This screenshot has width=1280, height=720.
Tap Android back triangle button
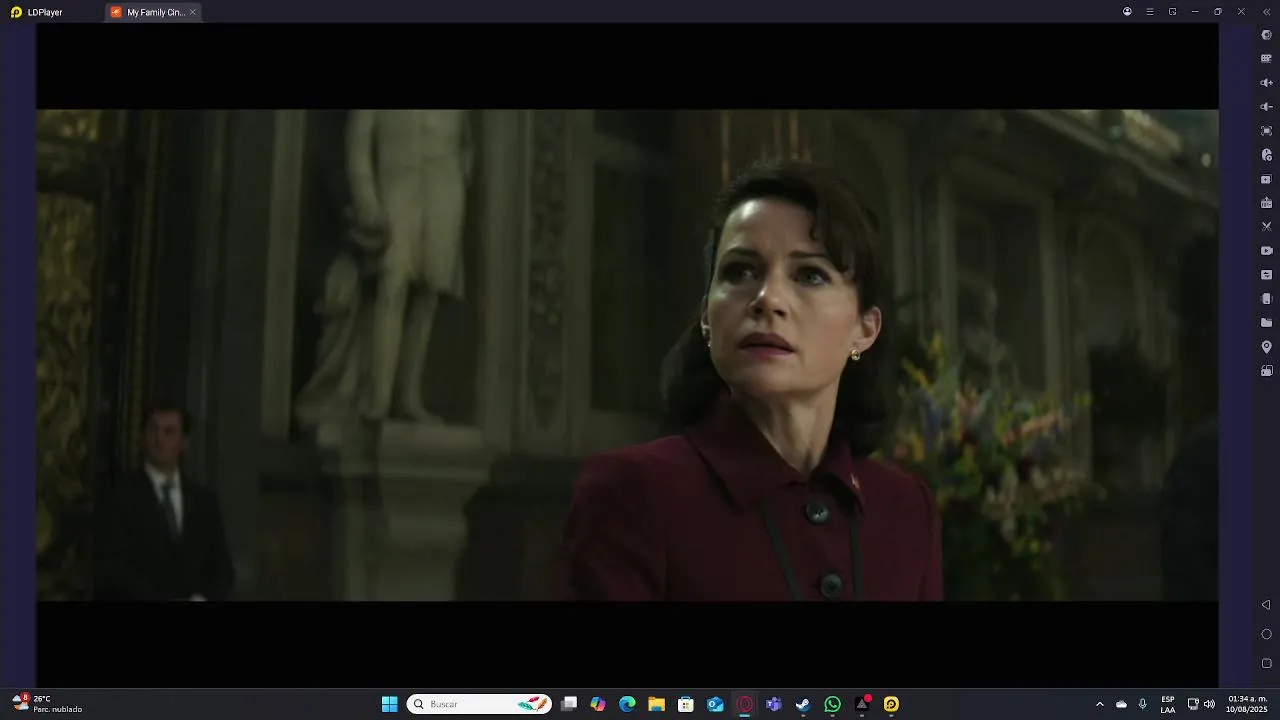(1266, 605)
